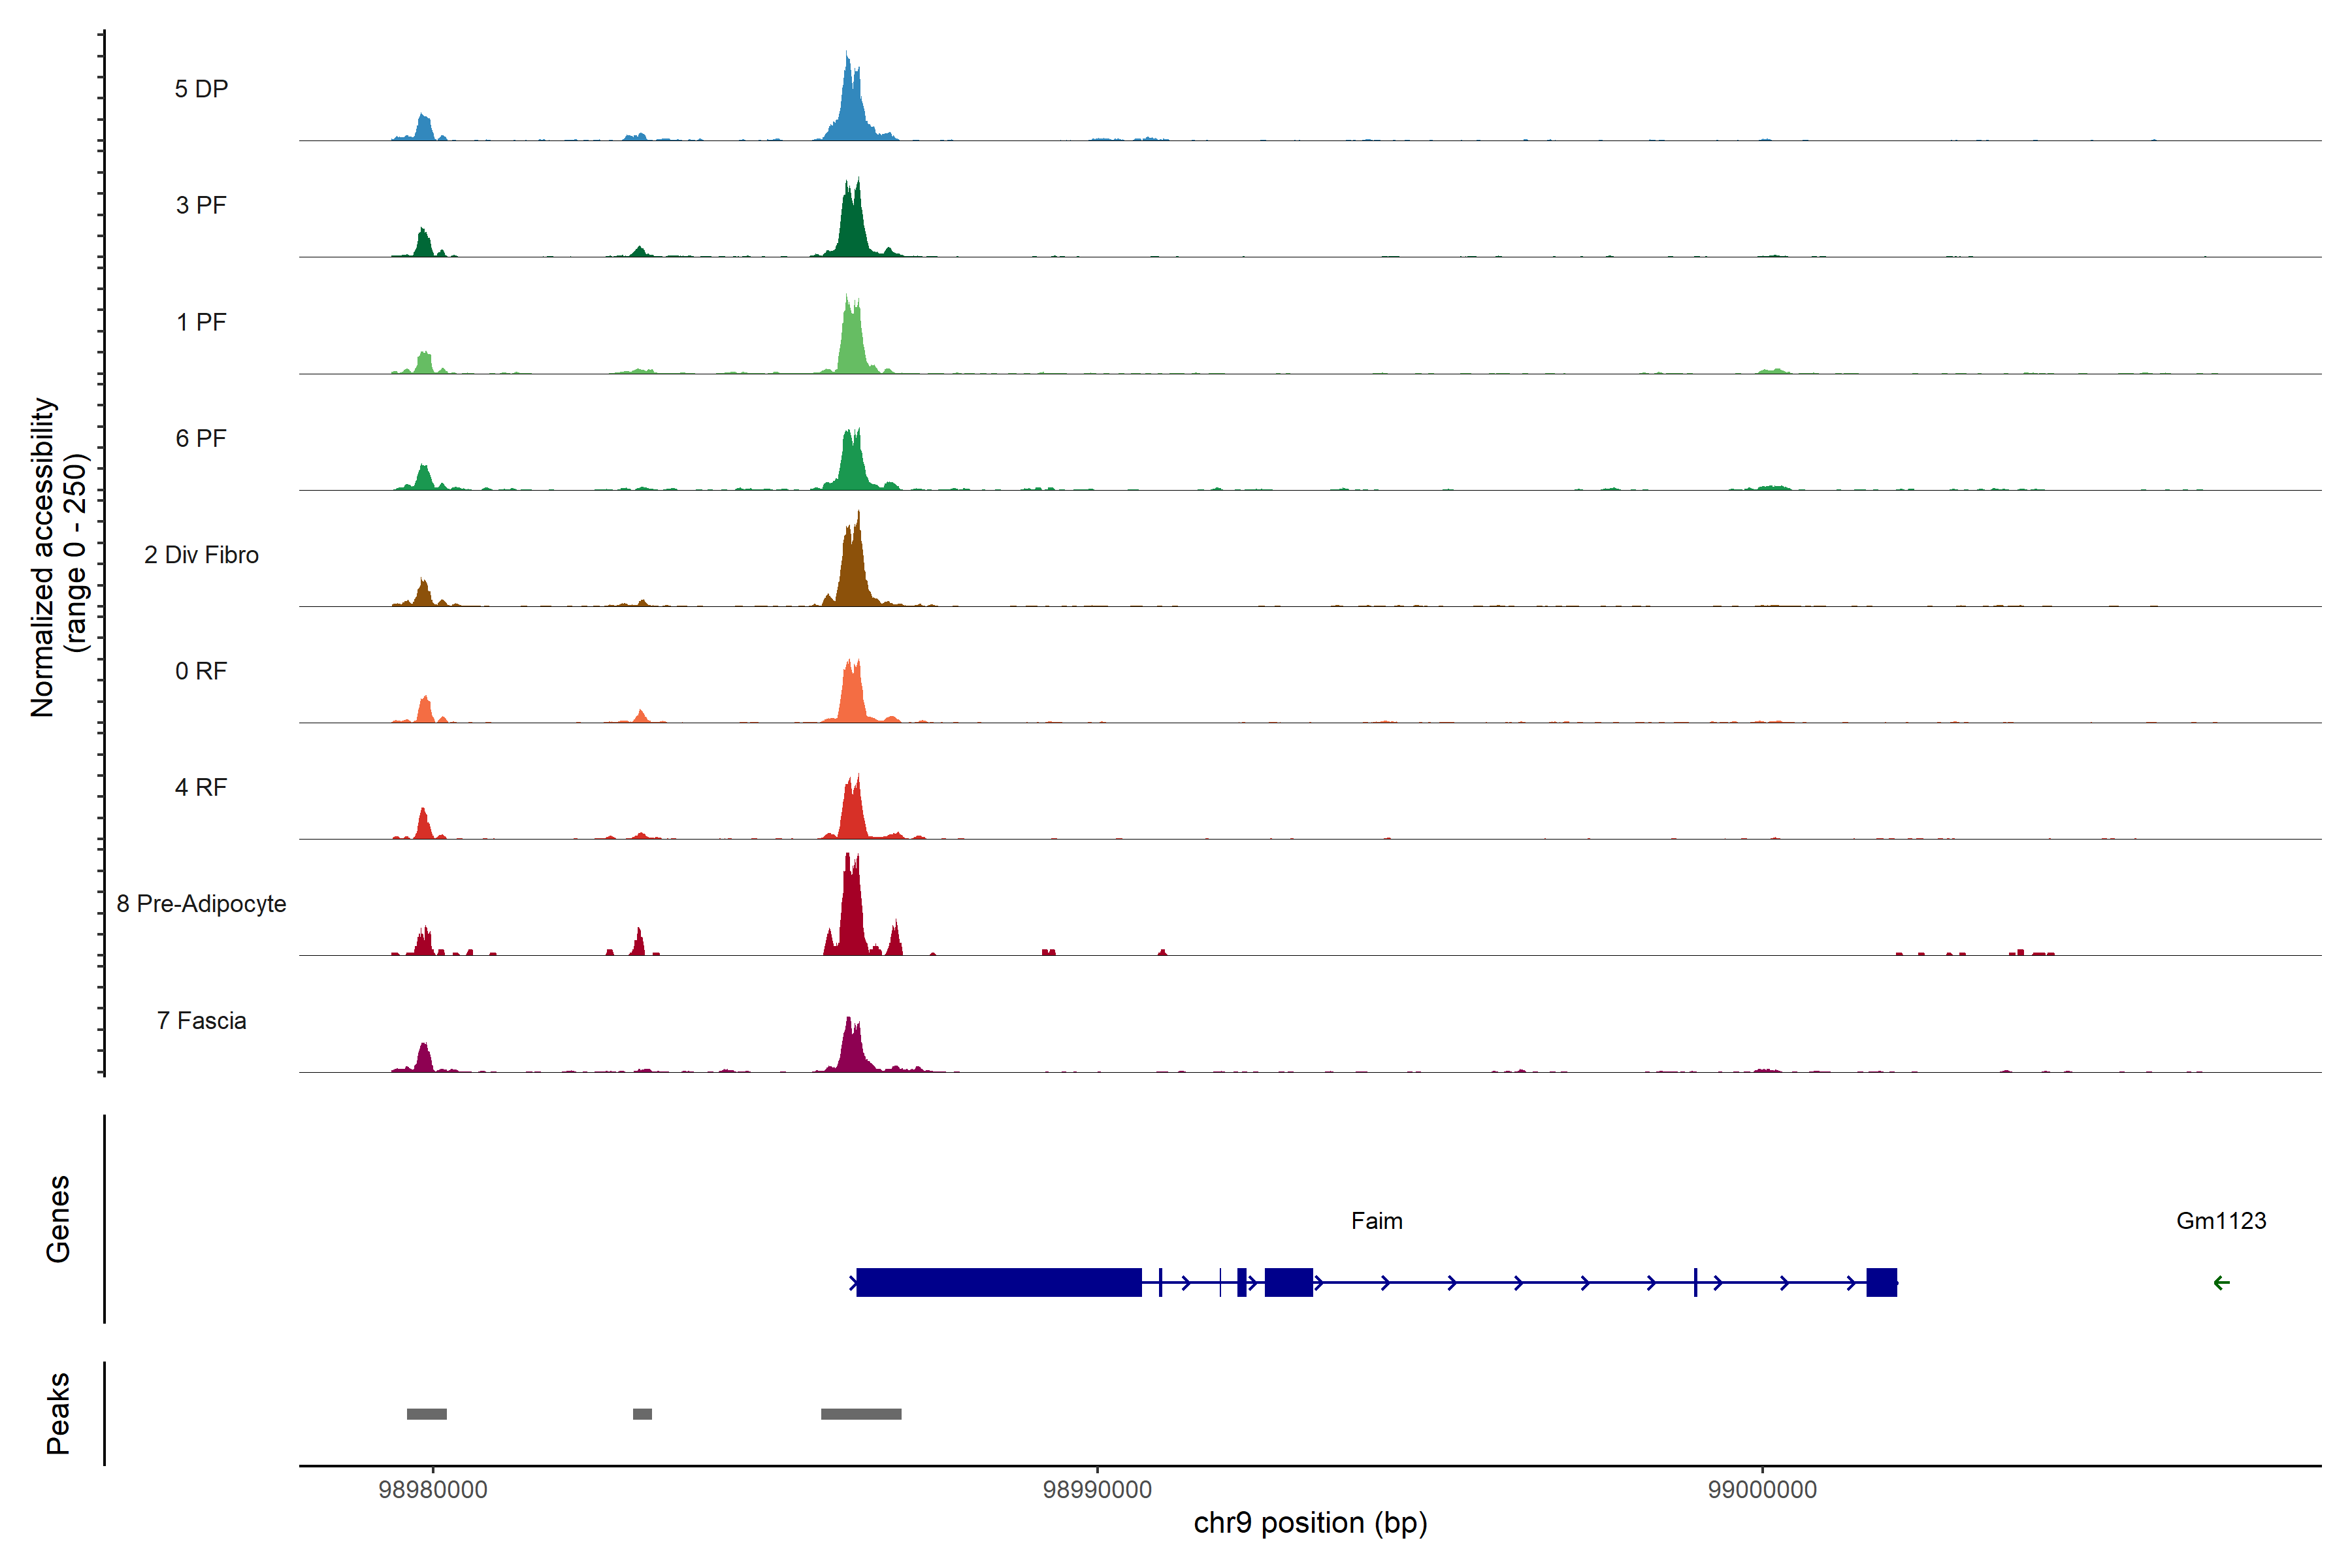
Task: Click the Faim gene label
Action: coord(1376,1221)
